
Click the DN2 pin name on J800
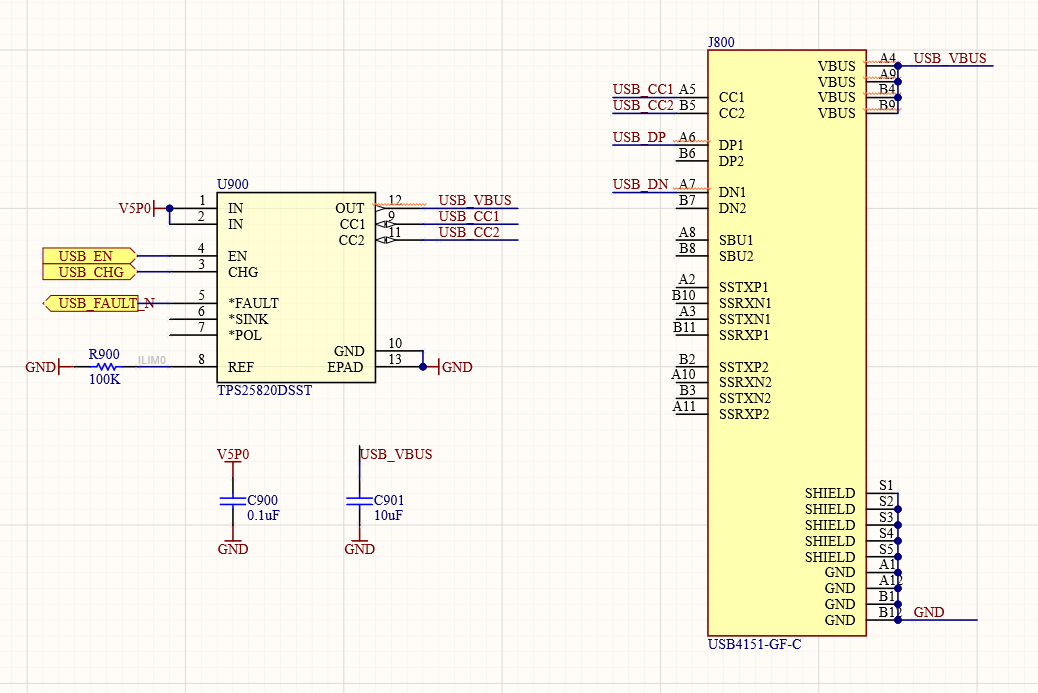(732, 208)
